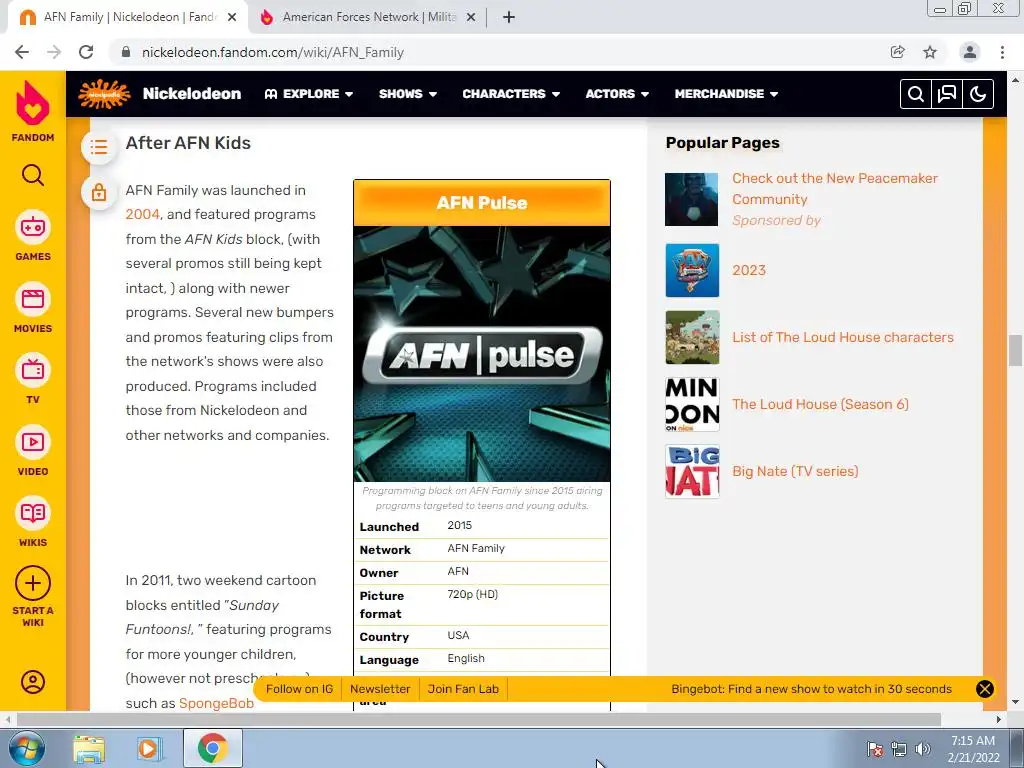Click the Chrome taskbar icon

(x=212, y=748)
